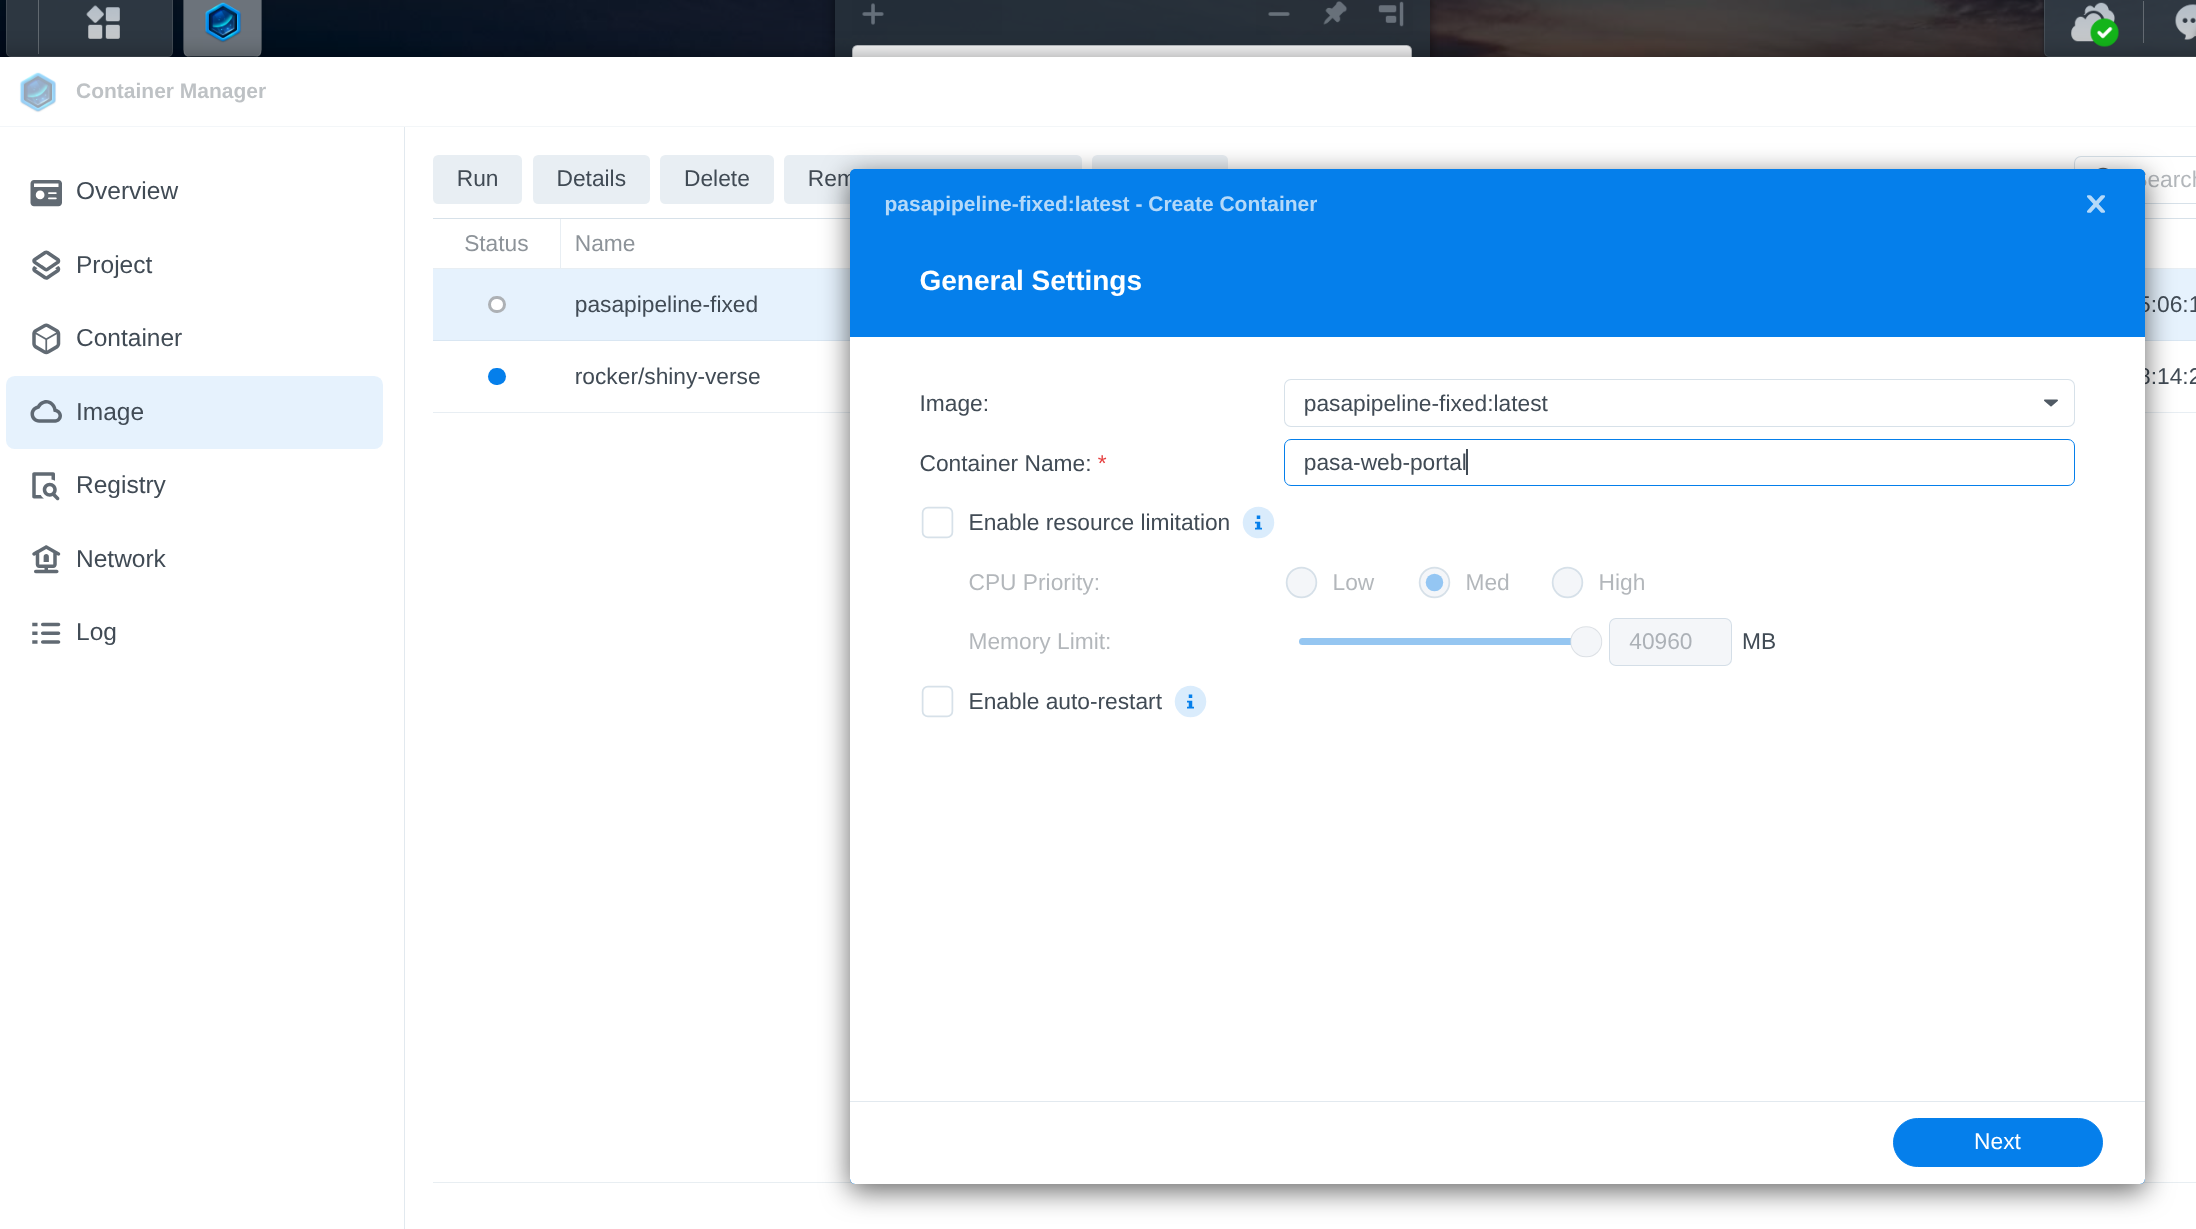The image size is (2196, 1229).
Task: Open the cloud sync status icon
Action: (2093, 24)
